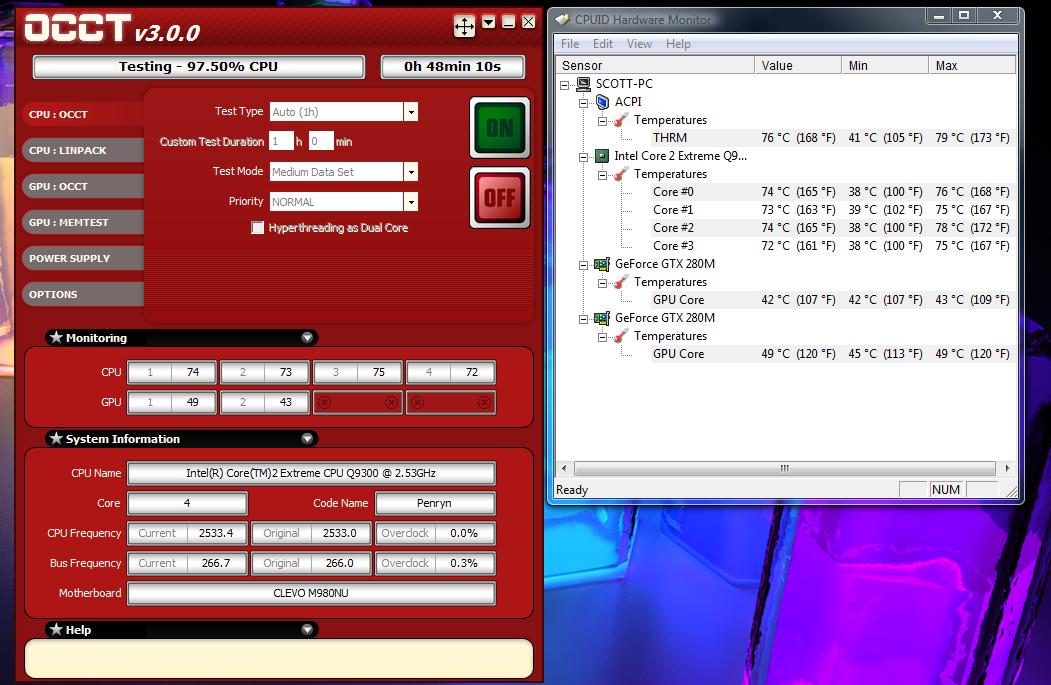Click the CPU Frequency Current value 2533.4
This screenshot has width=1051, height=685.
tap(216, 533)
